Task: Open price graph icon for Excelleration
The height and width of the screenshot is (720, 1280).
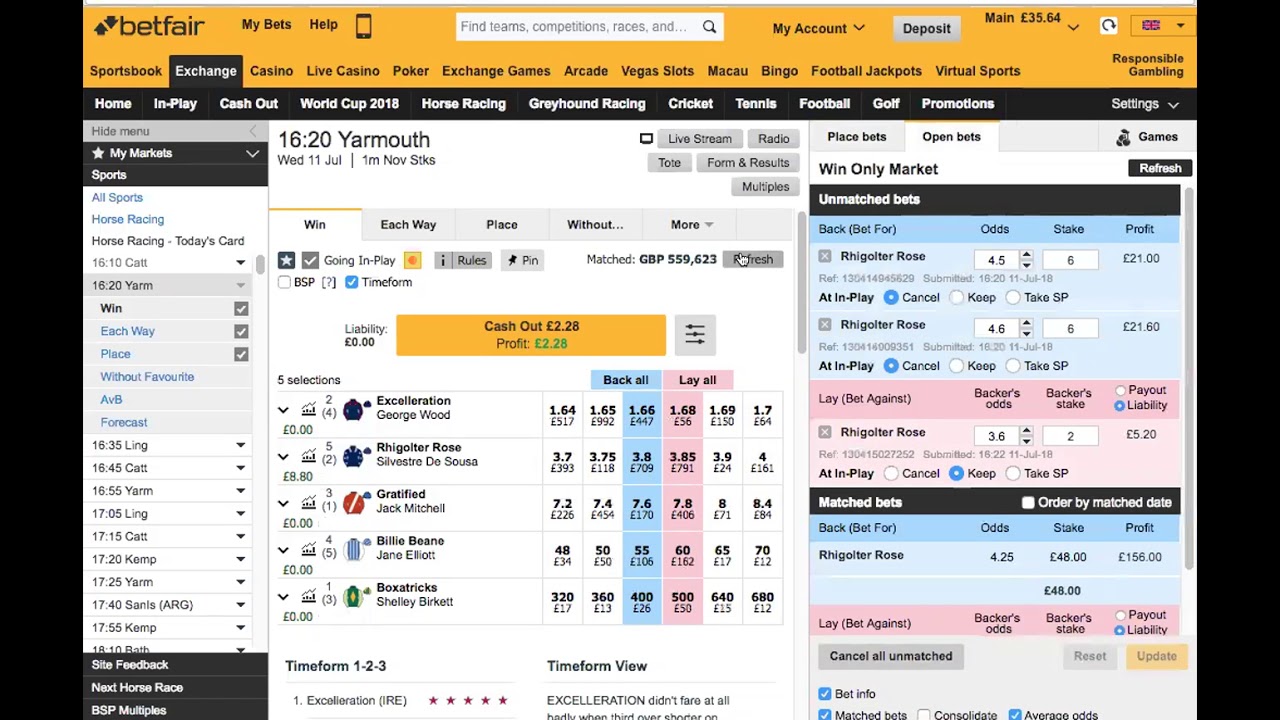Action: coord(308,409)
